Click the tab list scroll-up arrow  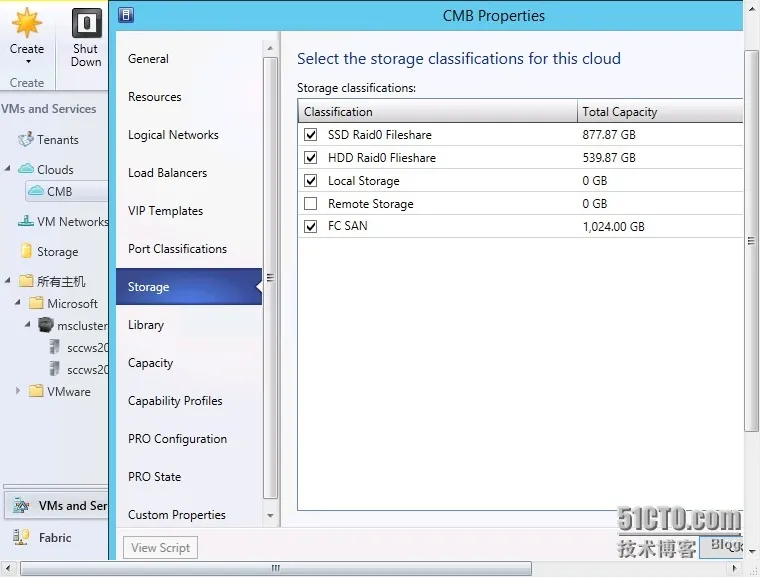click(270, 48)
